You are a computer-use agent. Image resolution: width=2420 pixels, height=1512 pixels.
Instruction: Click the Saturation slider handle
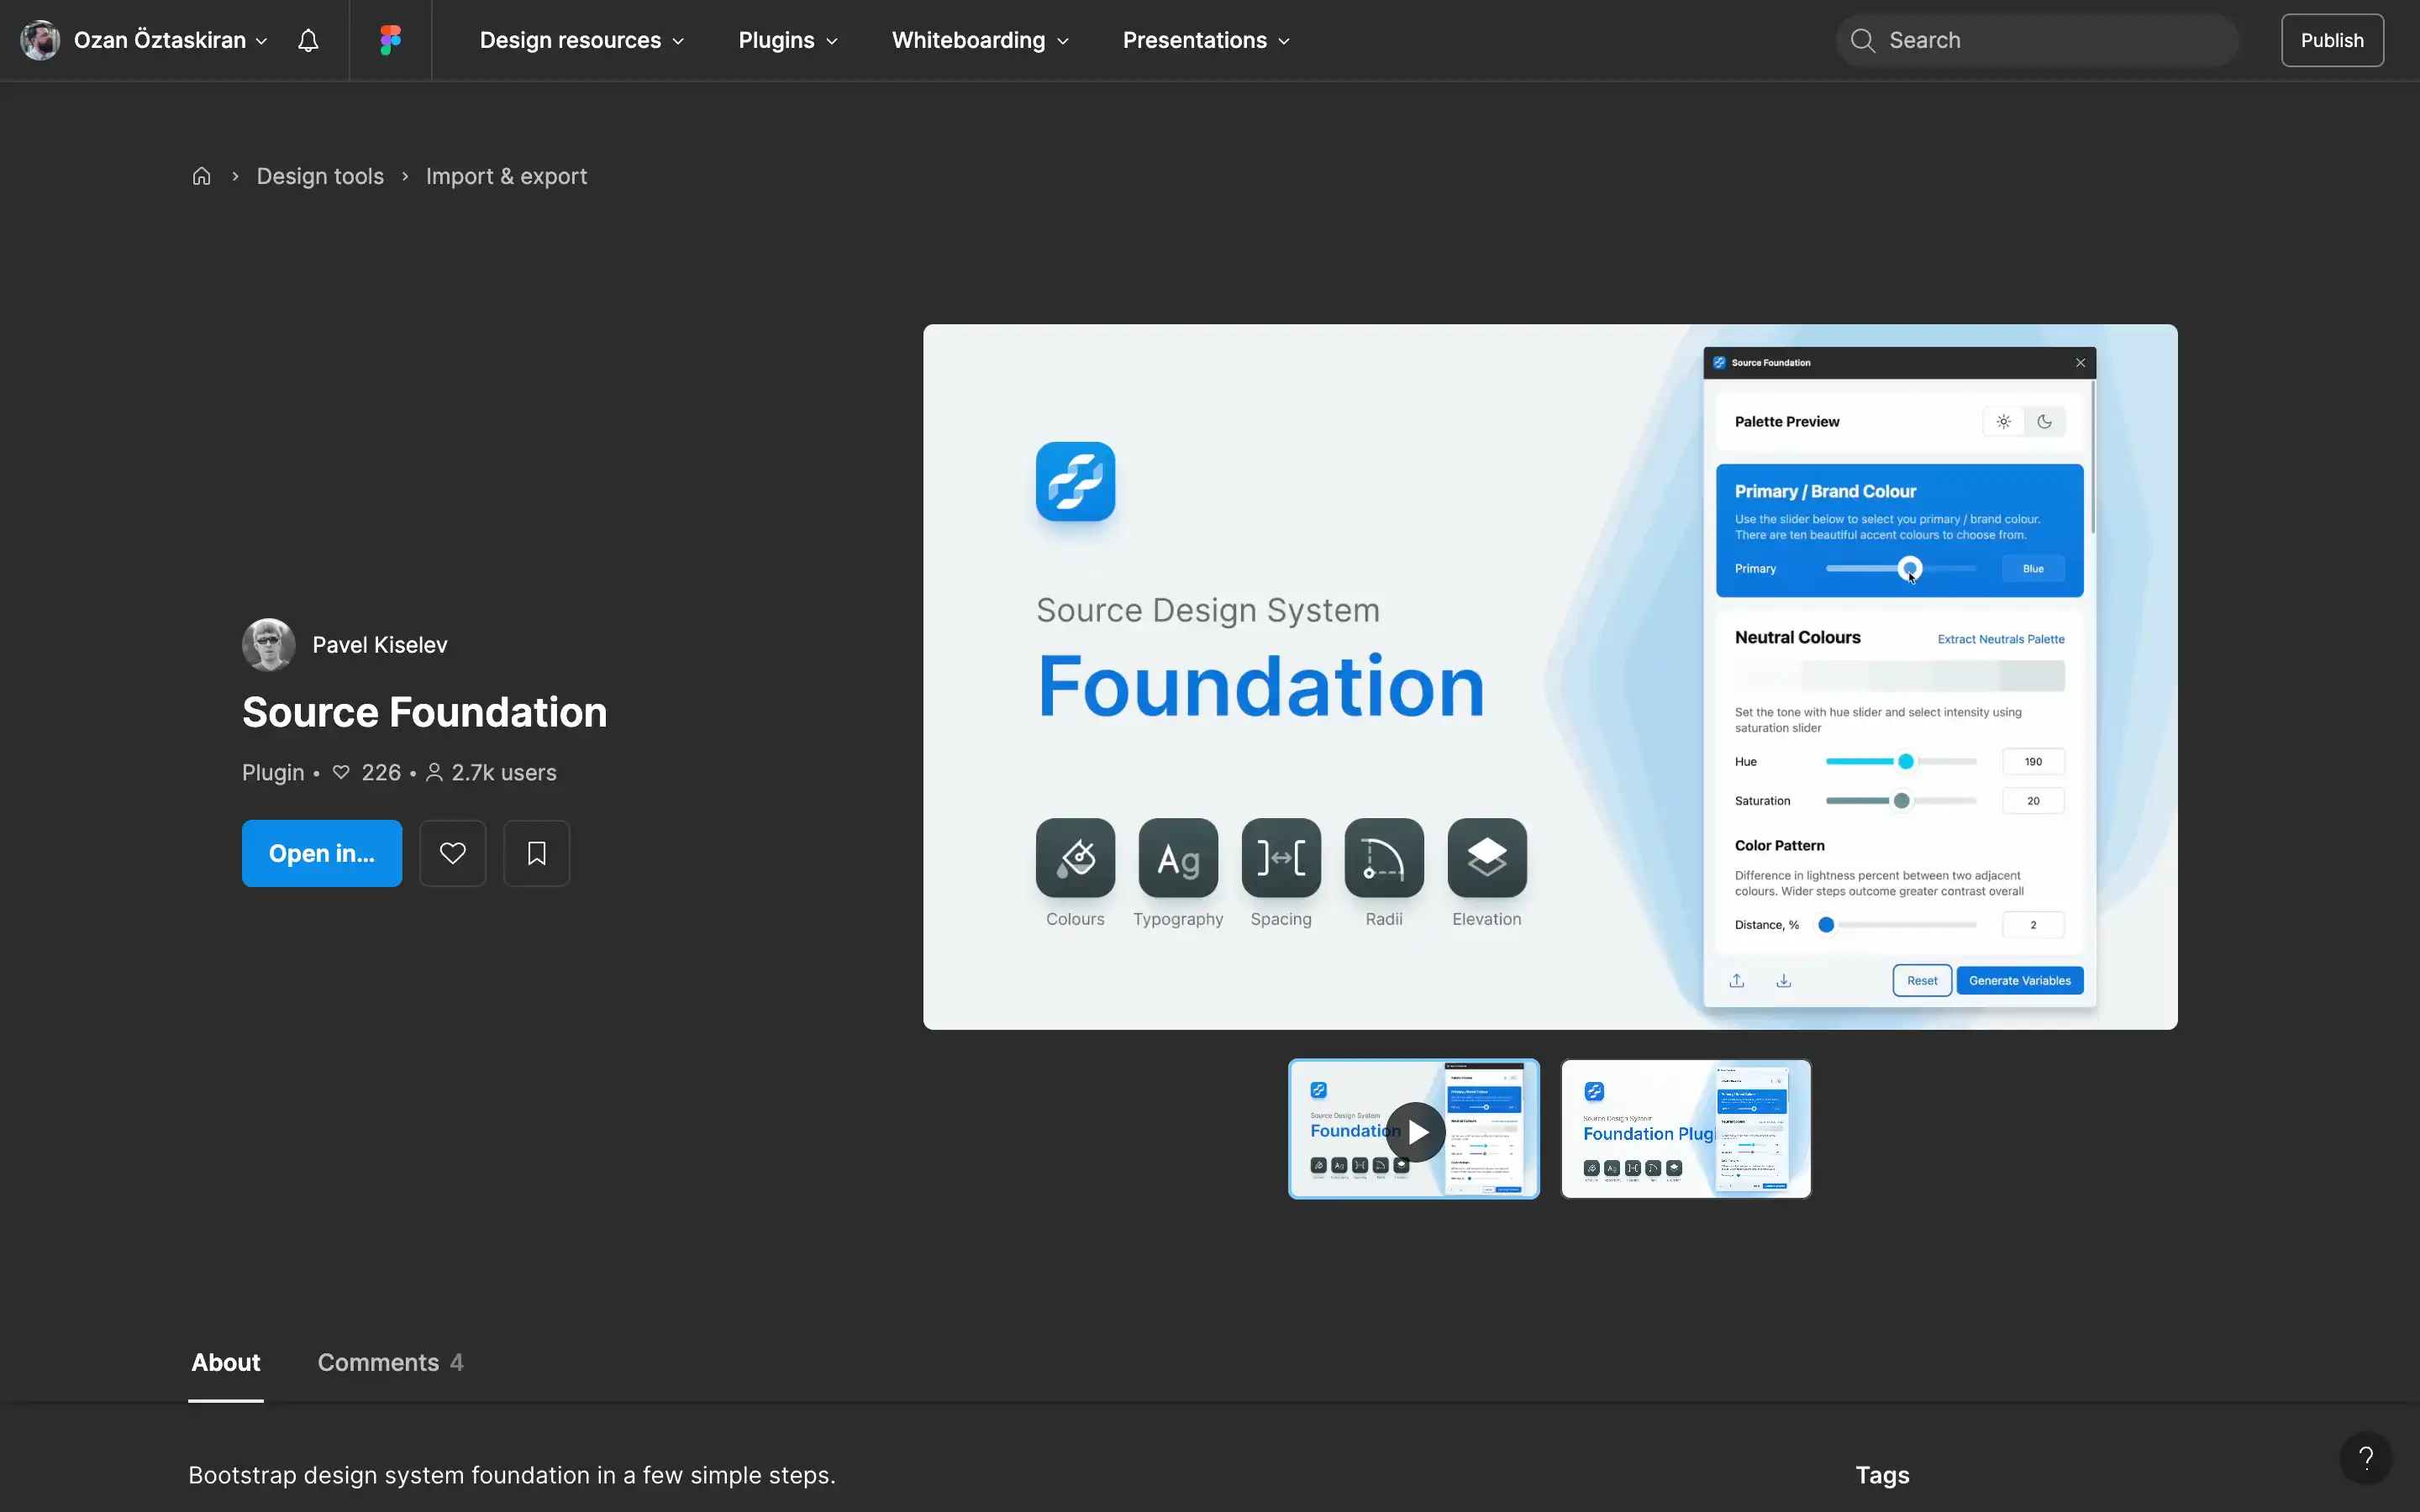(1902, 800)
